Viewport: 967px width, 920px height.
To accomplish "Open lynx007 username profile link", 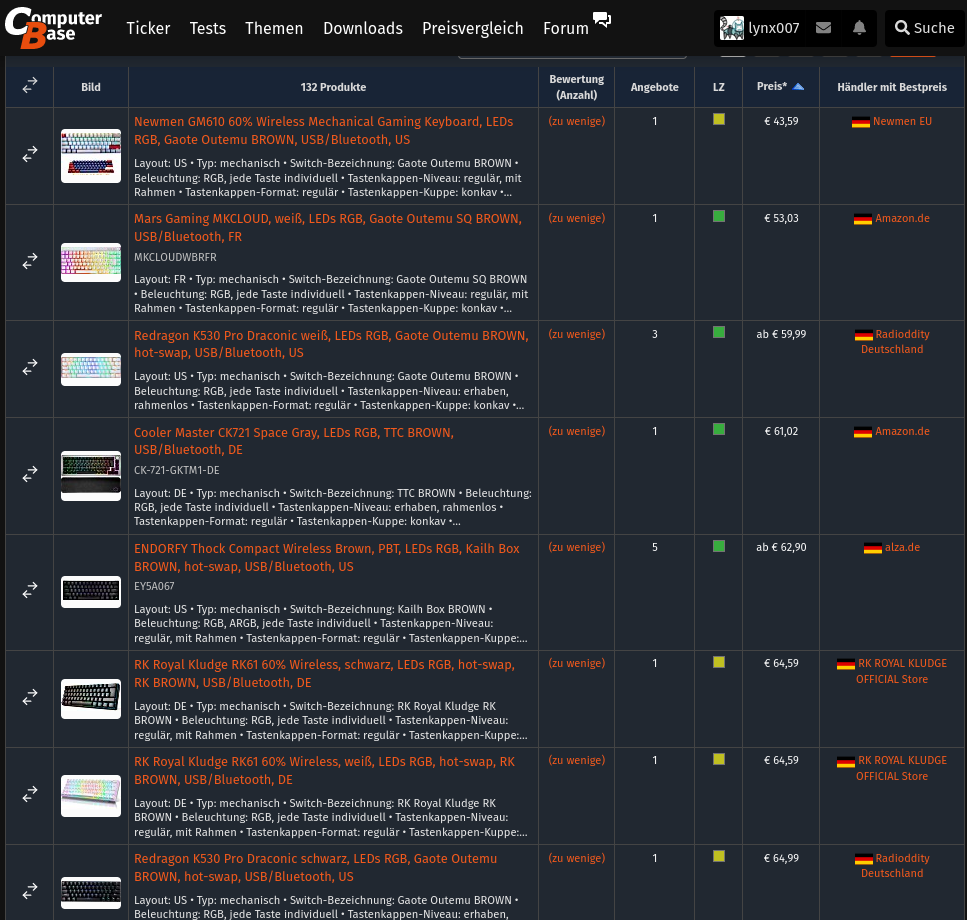I will 773,28.
